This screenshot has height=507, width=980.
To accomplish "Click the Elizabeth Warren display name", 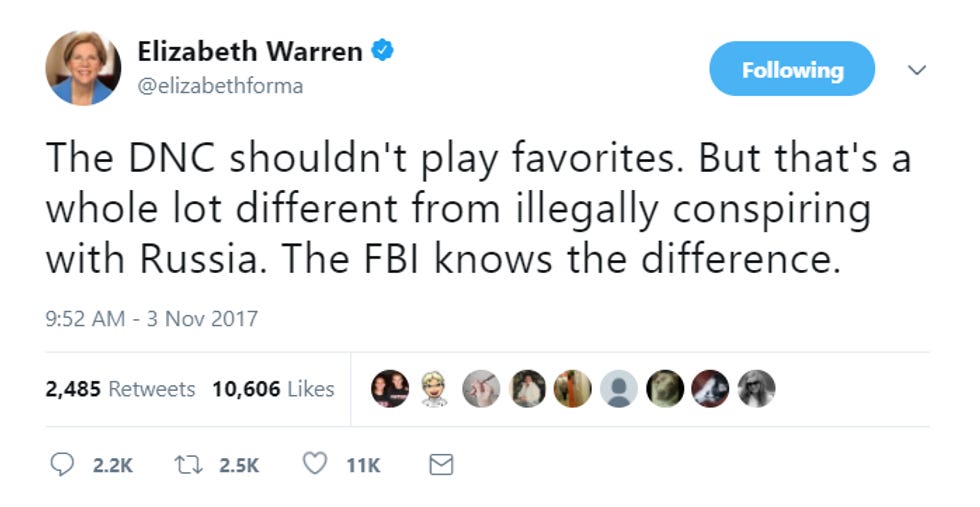I will (250, 51).
